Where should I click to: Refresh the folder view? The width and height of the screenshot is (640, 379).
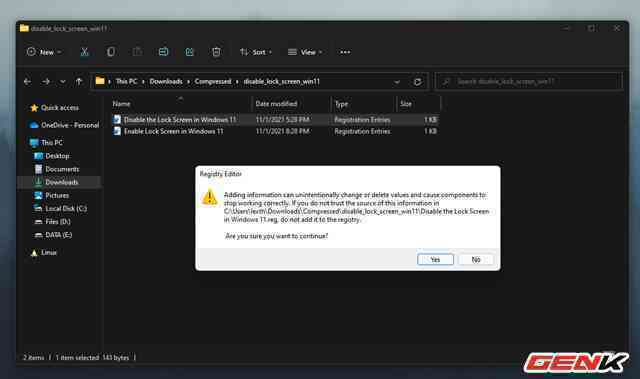click(x=418, y=82)
